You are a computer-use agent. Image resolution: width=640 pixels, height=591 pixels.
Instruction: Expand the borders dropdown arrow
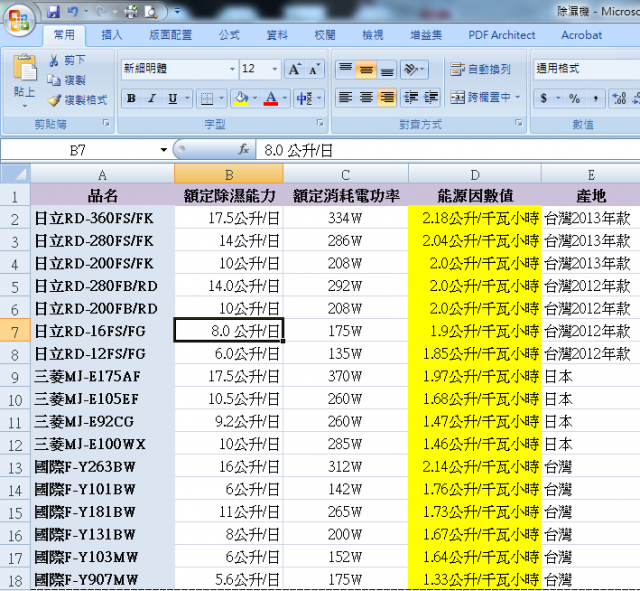tap(222, 98)
